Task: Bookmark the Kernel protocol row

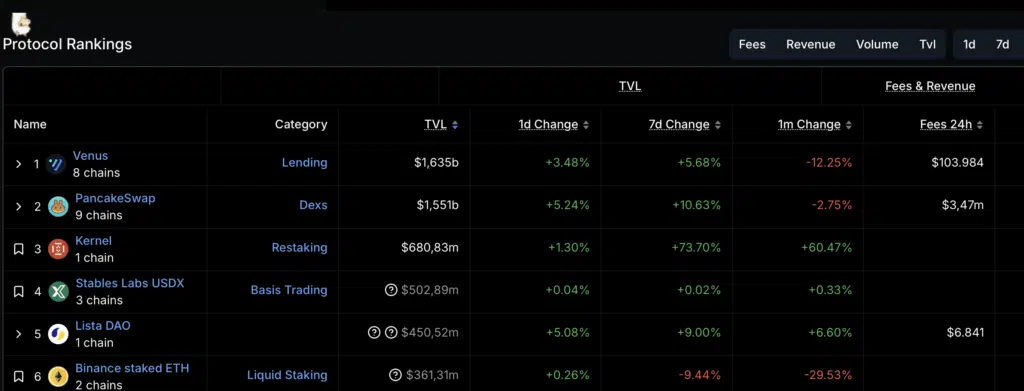Action: coord(19,249)
